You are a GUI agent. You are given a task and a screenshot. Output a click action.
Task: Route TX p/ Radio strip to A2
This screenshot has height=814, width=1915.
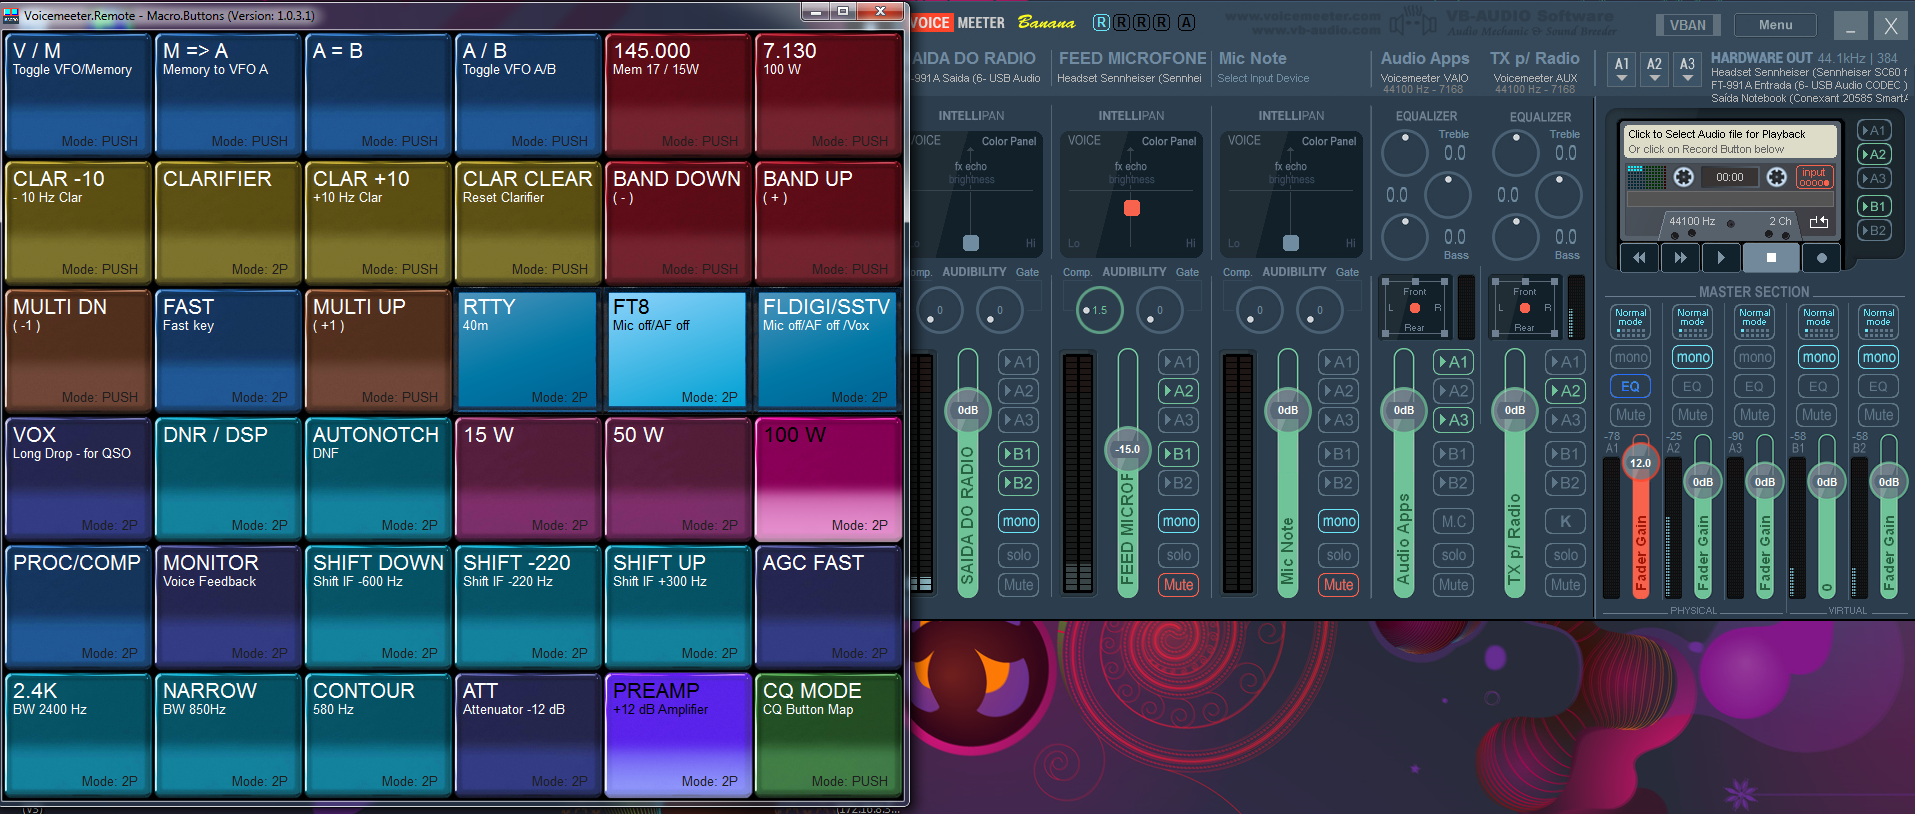1566,391
